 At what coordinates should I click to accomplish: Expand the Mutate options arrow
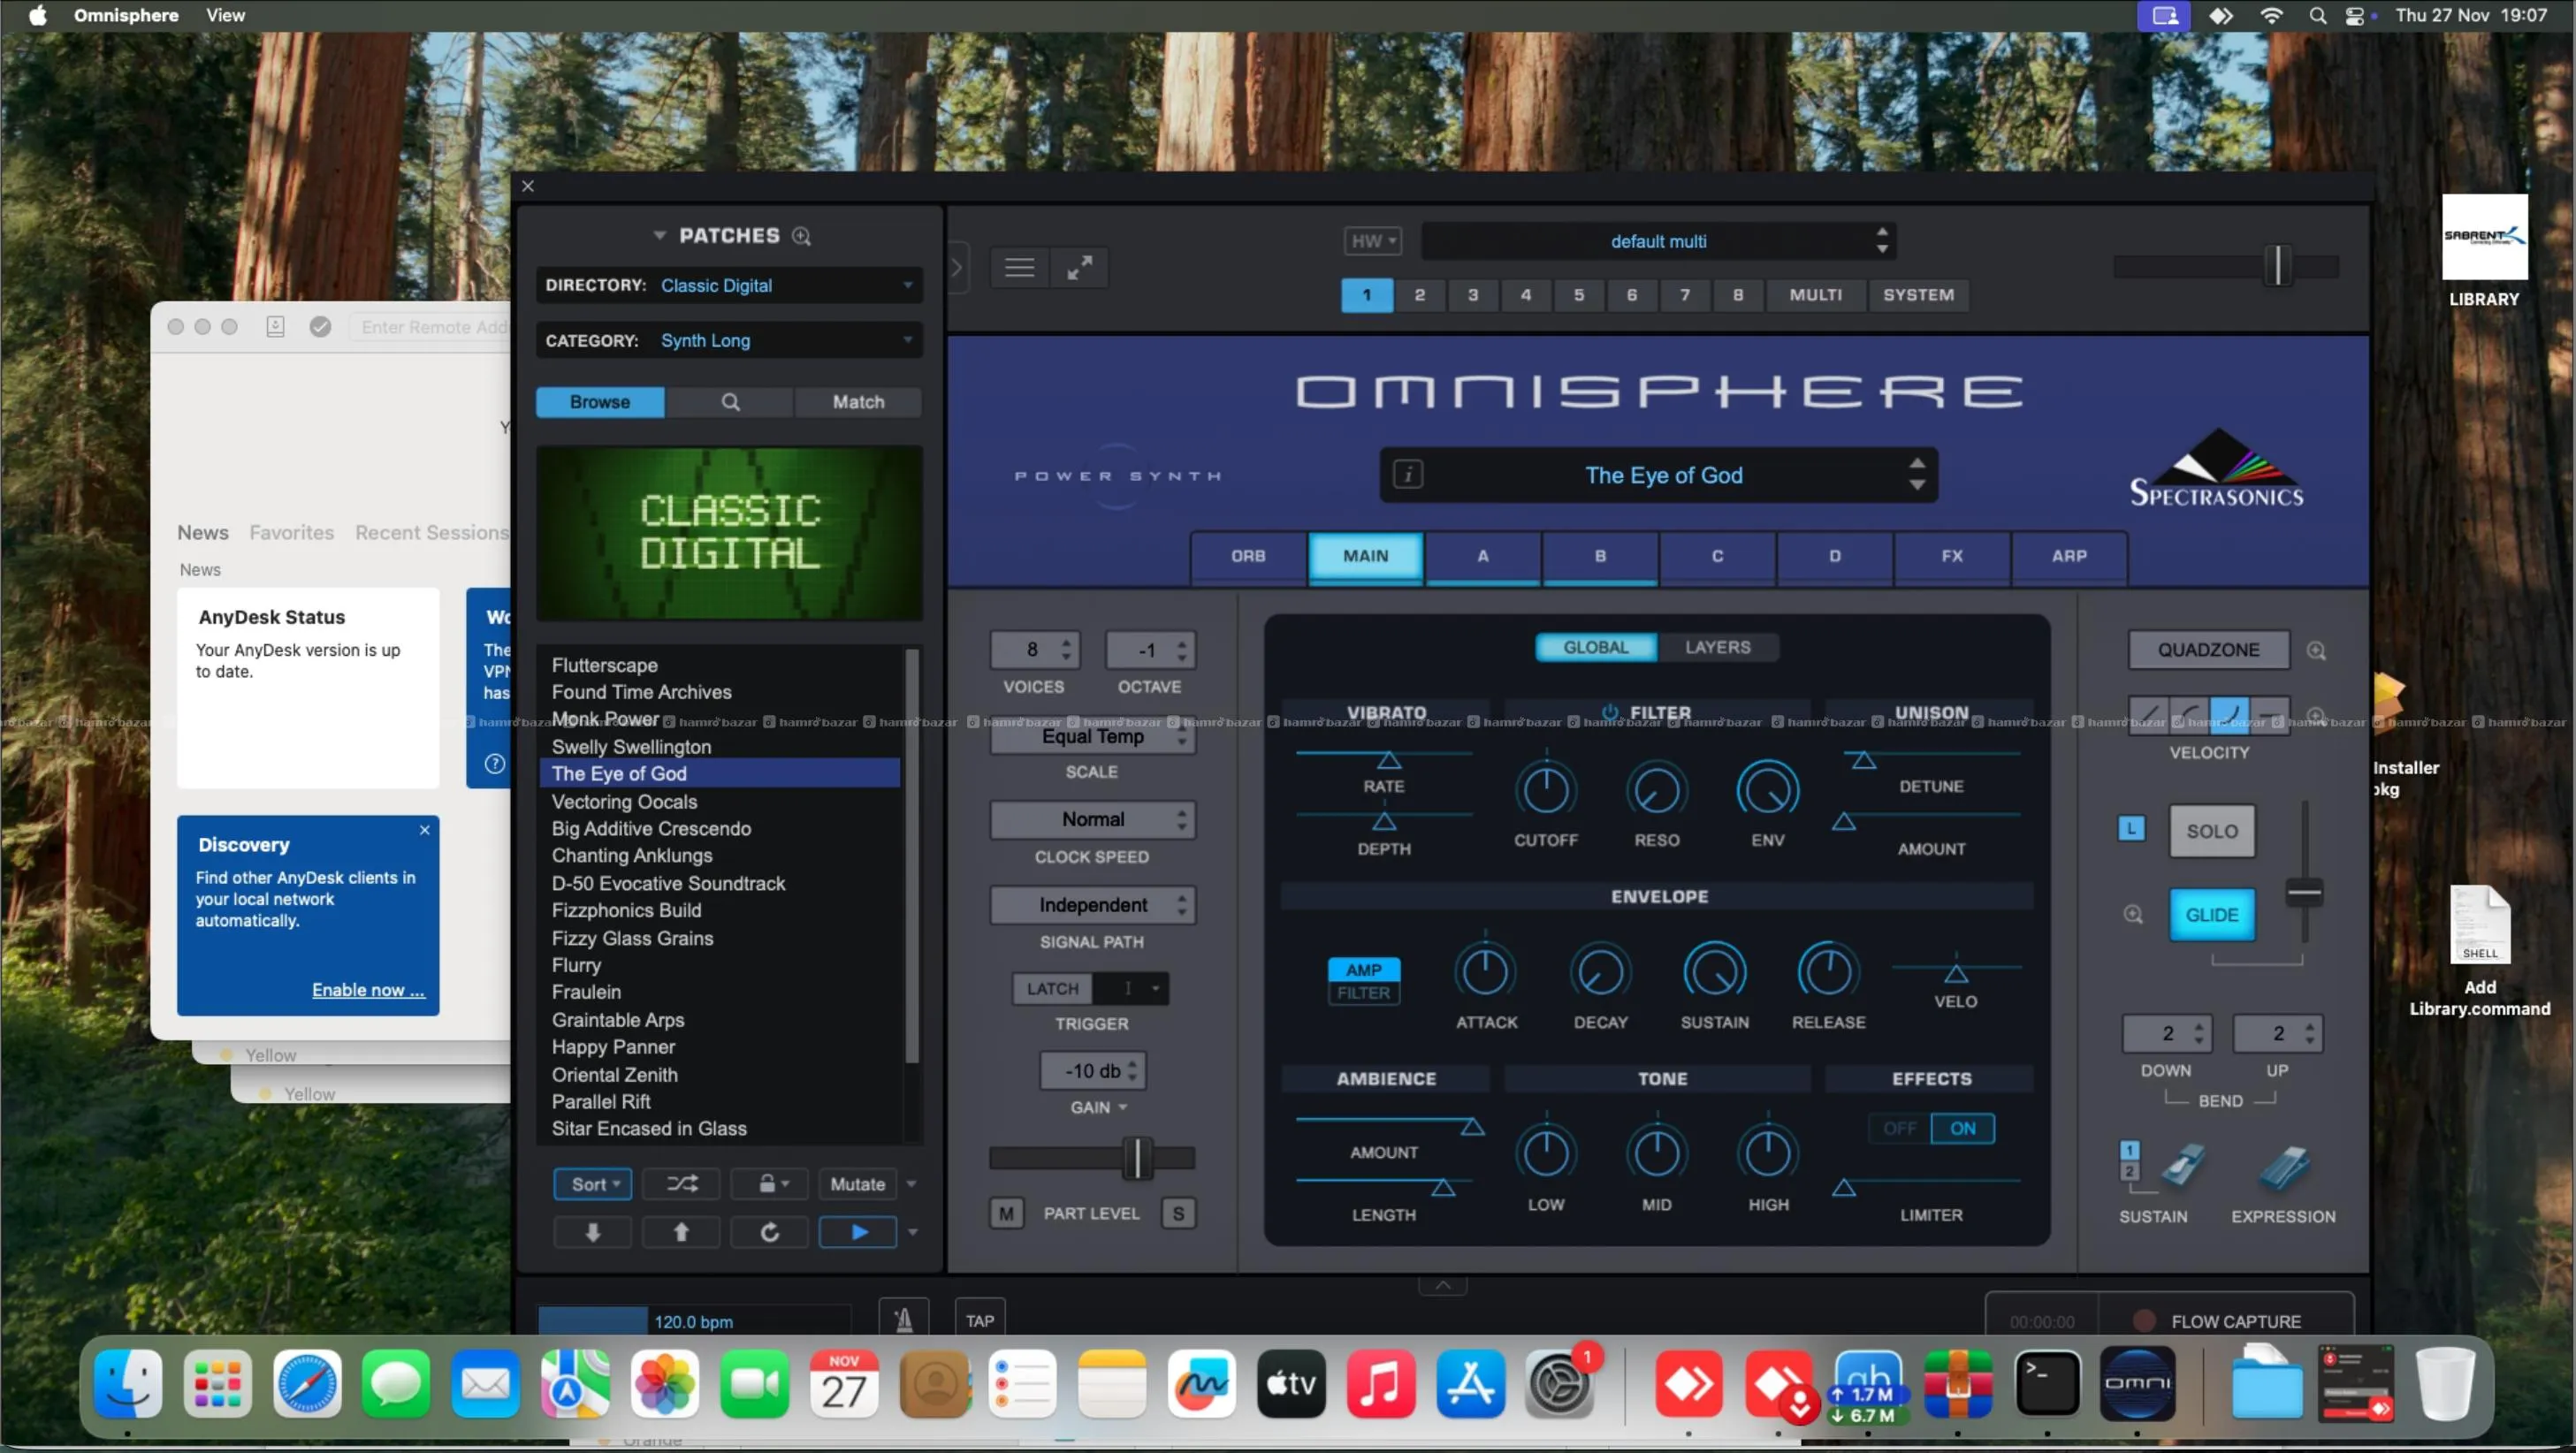pos(911,1184)
